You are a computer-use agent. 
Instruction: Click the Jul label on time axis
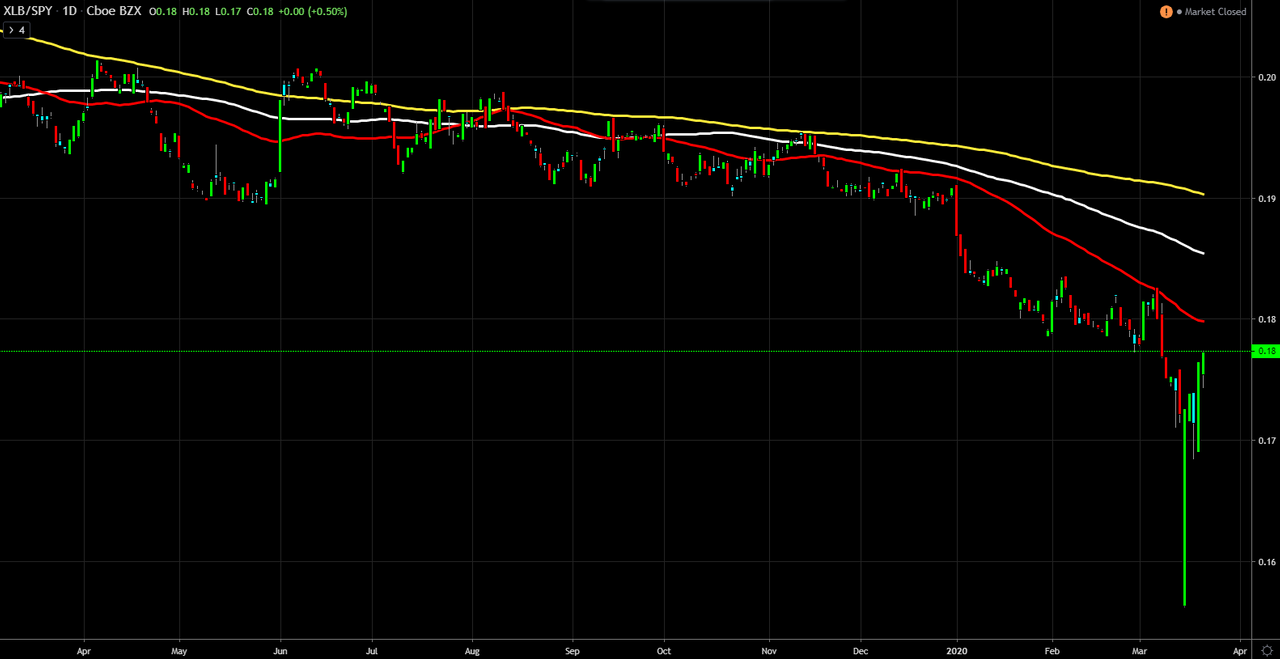[x=372, y=650]
